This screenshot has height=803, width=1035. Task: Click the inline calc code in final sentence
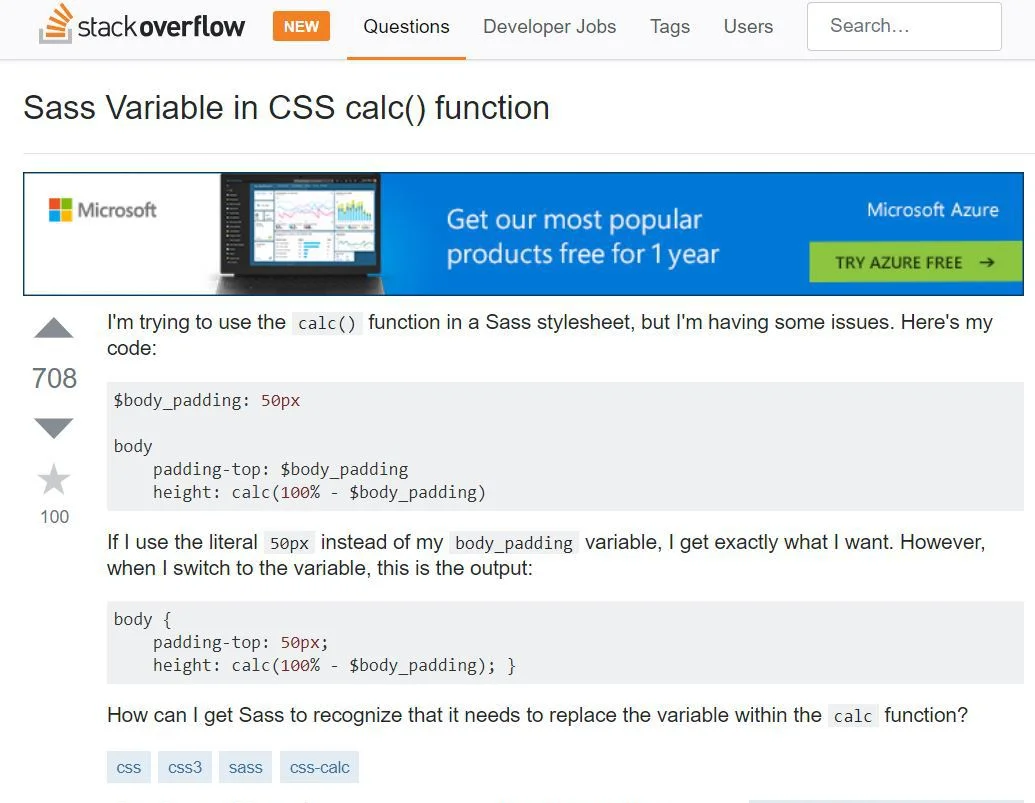(853, 716)
